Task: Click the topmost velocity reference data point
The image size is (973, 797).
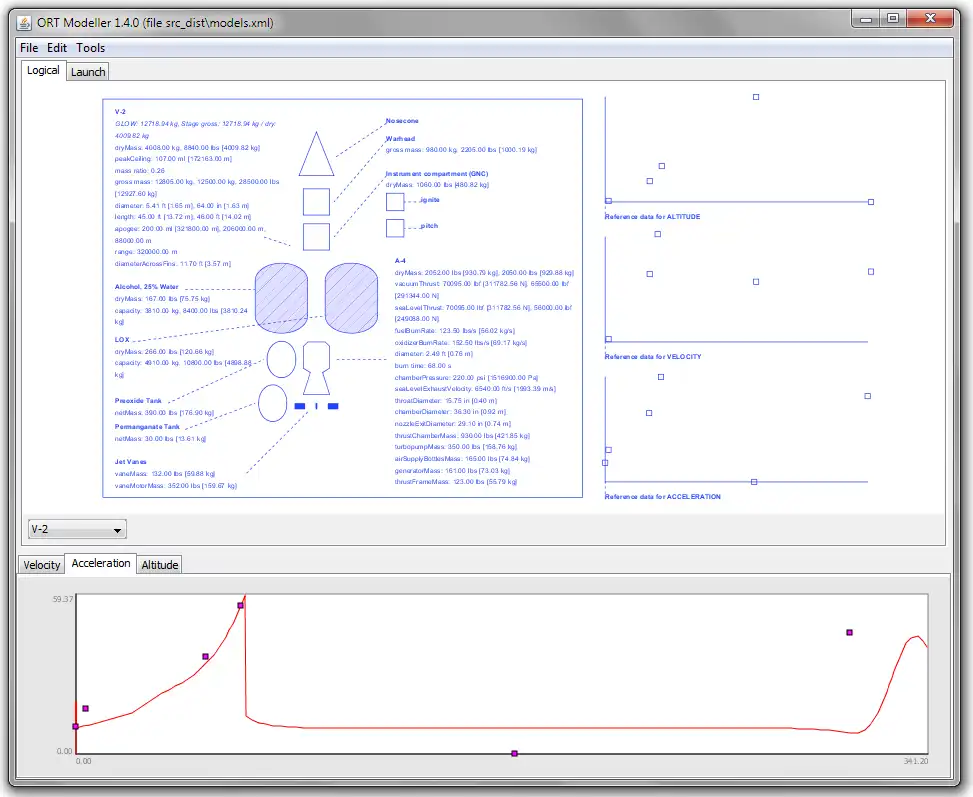Action: click(x=658, y=234)
